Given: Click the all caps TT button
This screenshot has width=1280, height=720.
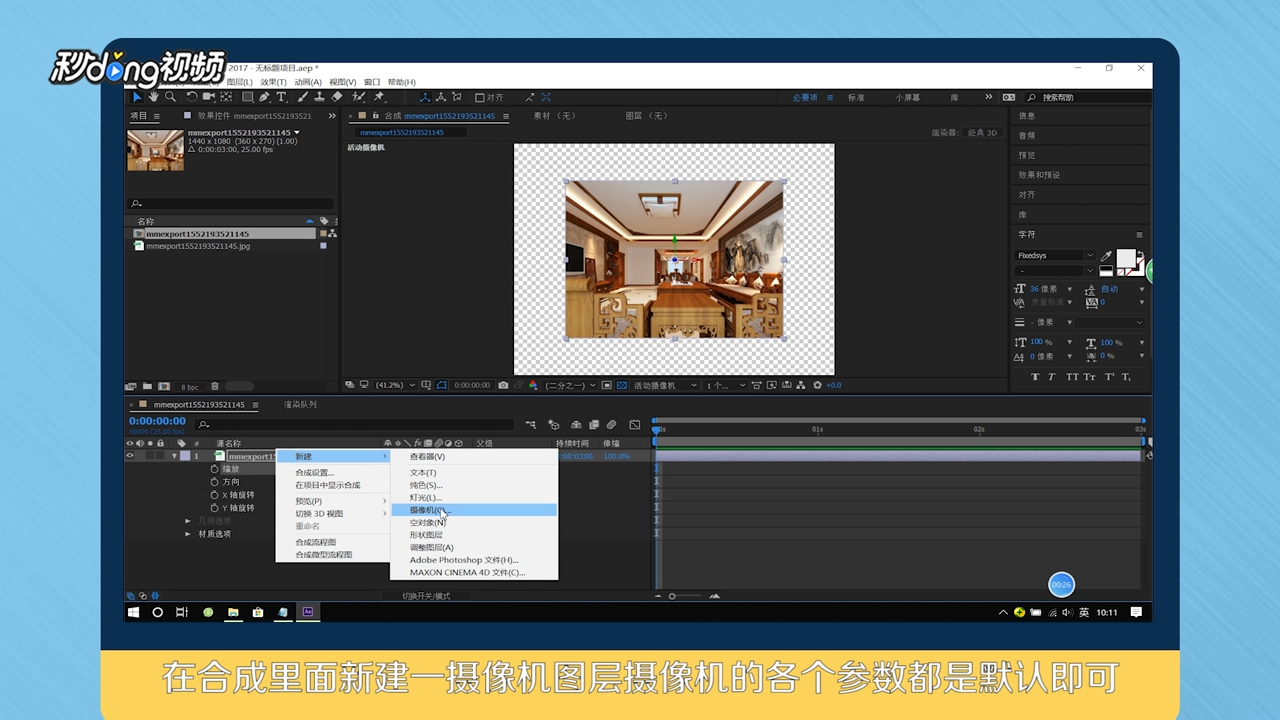Looking at the screenshot, I should [x=1072, y=377].
